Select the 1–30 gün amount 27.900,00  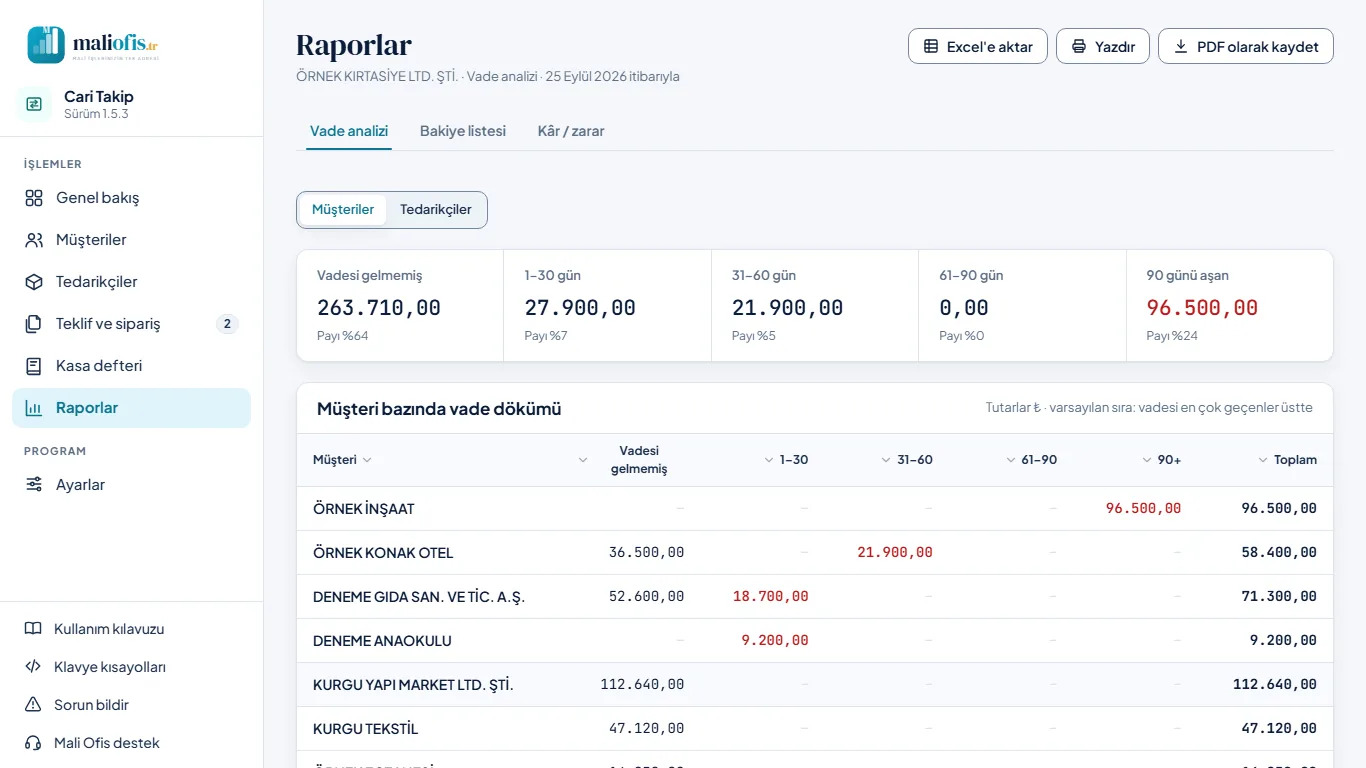pyautogui.click(x=580, y=308)
